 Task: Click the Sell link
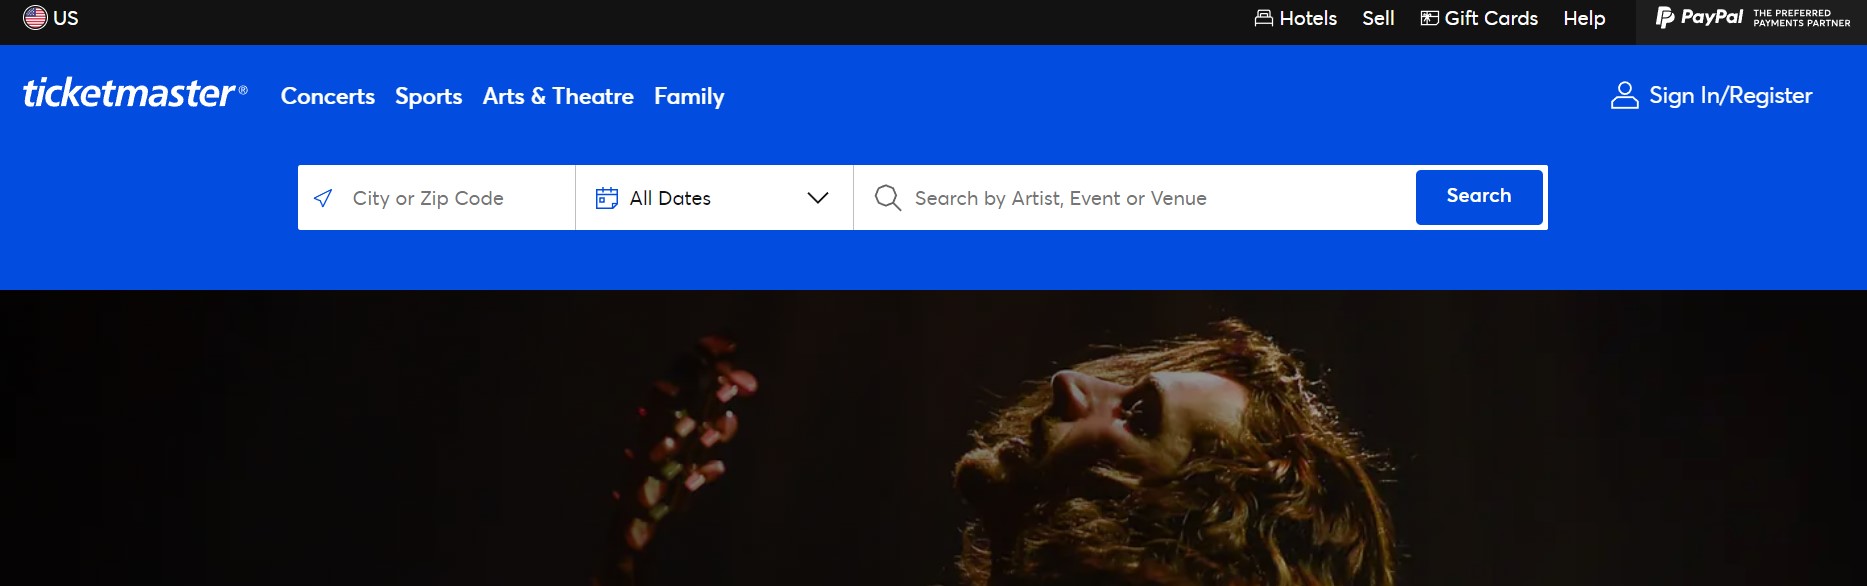pos(1378,17)
